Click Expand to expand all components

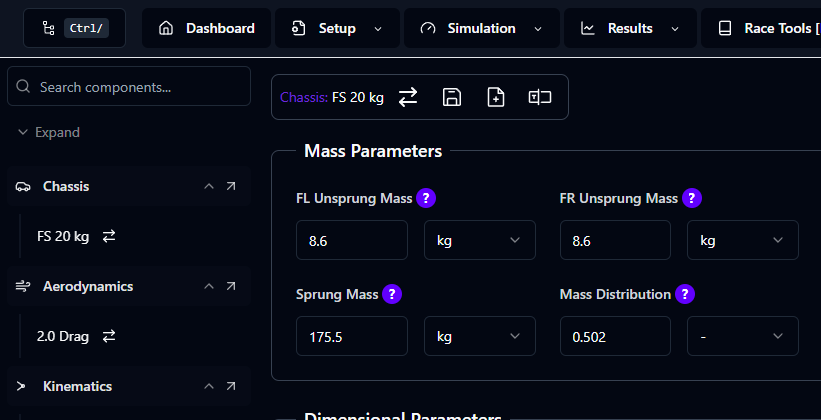pos(48,132)
